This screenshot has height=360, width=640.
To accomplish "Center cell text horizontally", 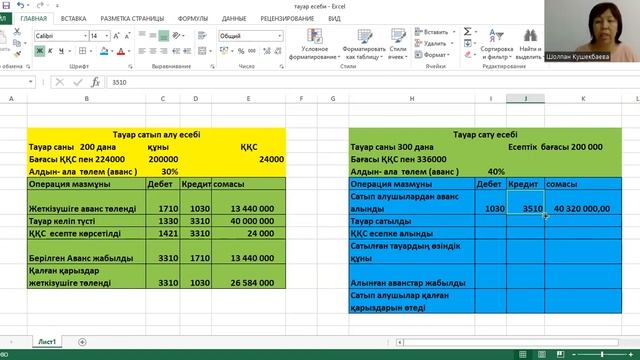I will 153,51.
